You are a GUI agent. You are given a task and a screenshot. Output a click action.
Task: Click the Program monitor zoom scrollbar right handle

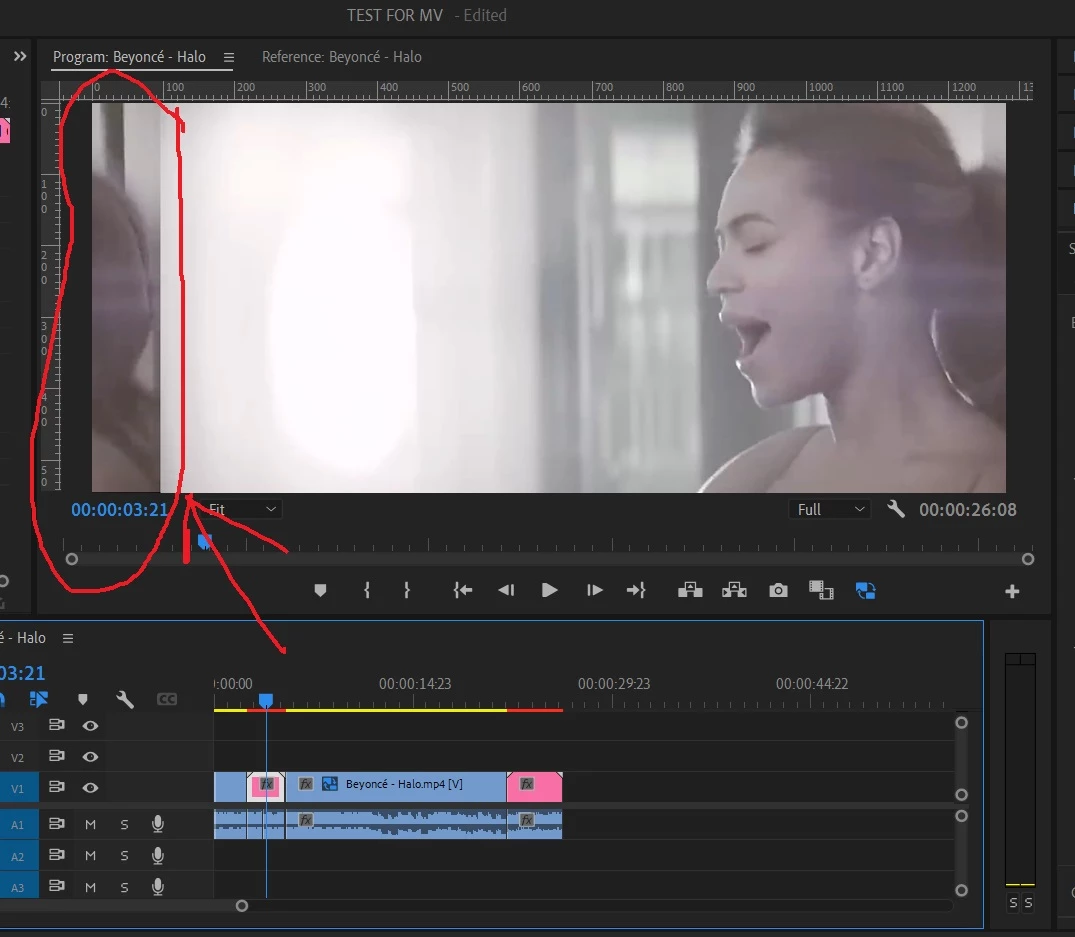pos(1027,559)
